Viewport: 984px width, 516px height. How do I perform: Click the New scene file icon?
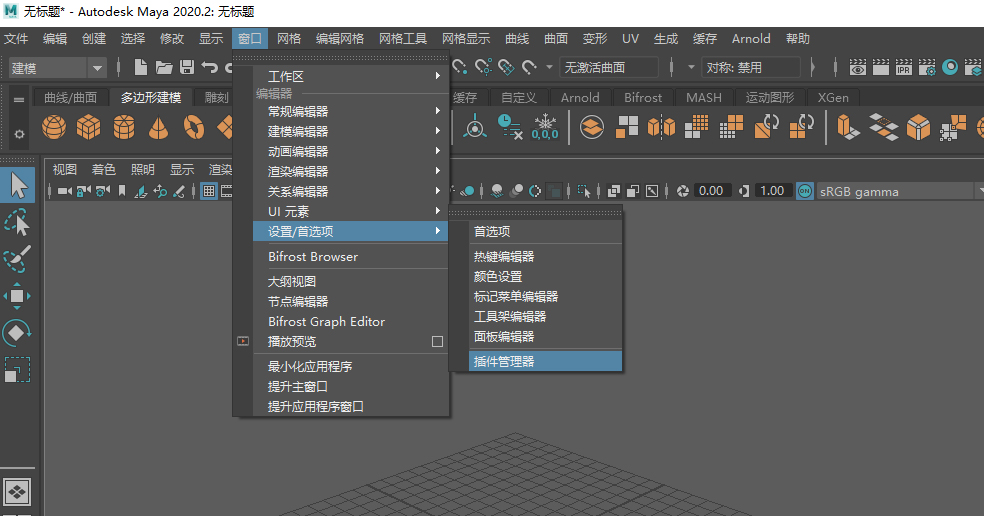click(141, 67)
